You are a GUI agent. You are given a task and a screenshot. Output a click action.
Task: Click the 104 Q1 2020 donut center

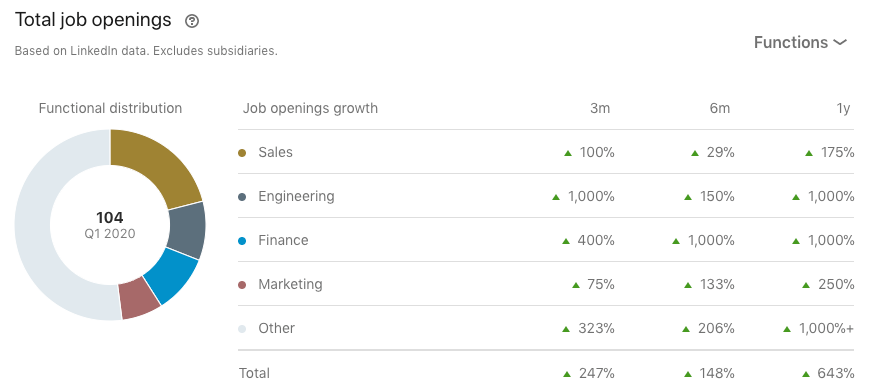pos(110,225)
